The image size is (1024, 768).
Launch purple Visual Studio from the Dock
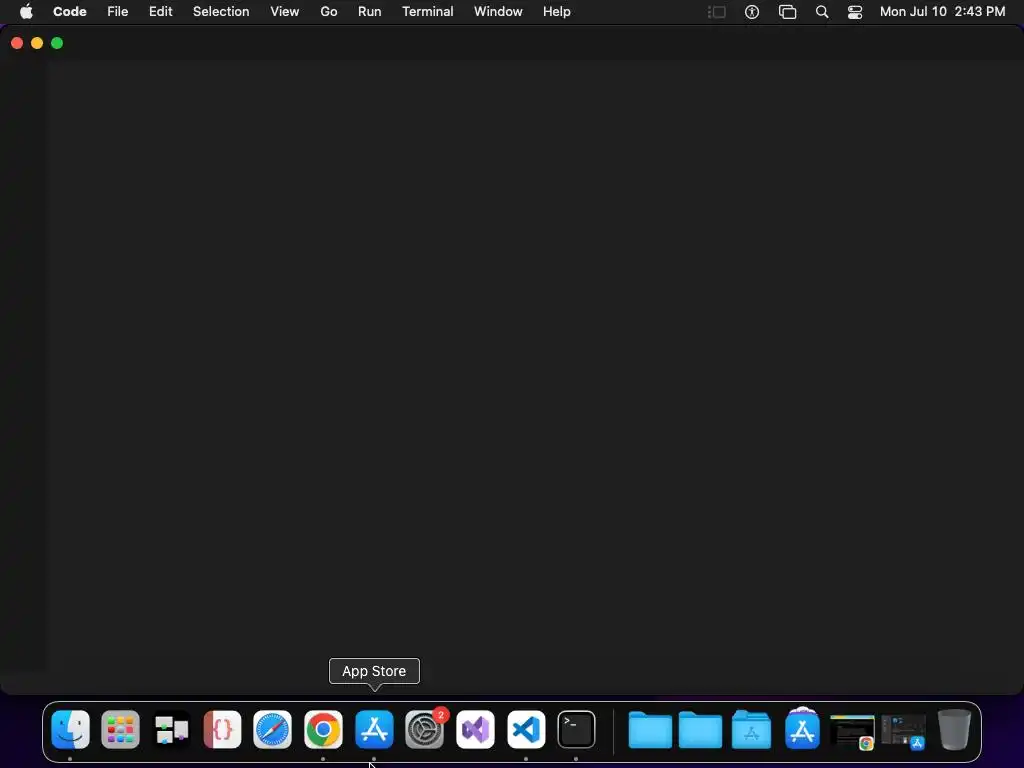click(x=475, y=729)
